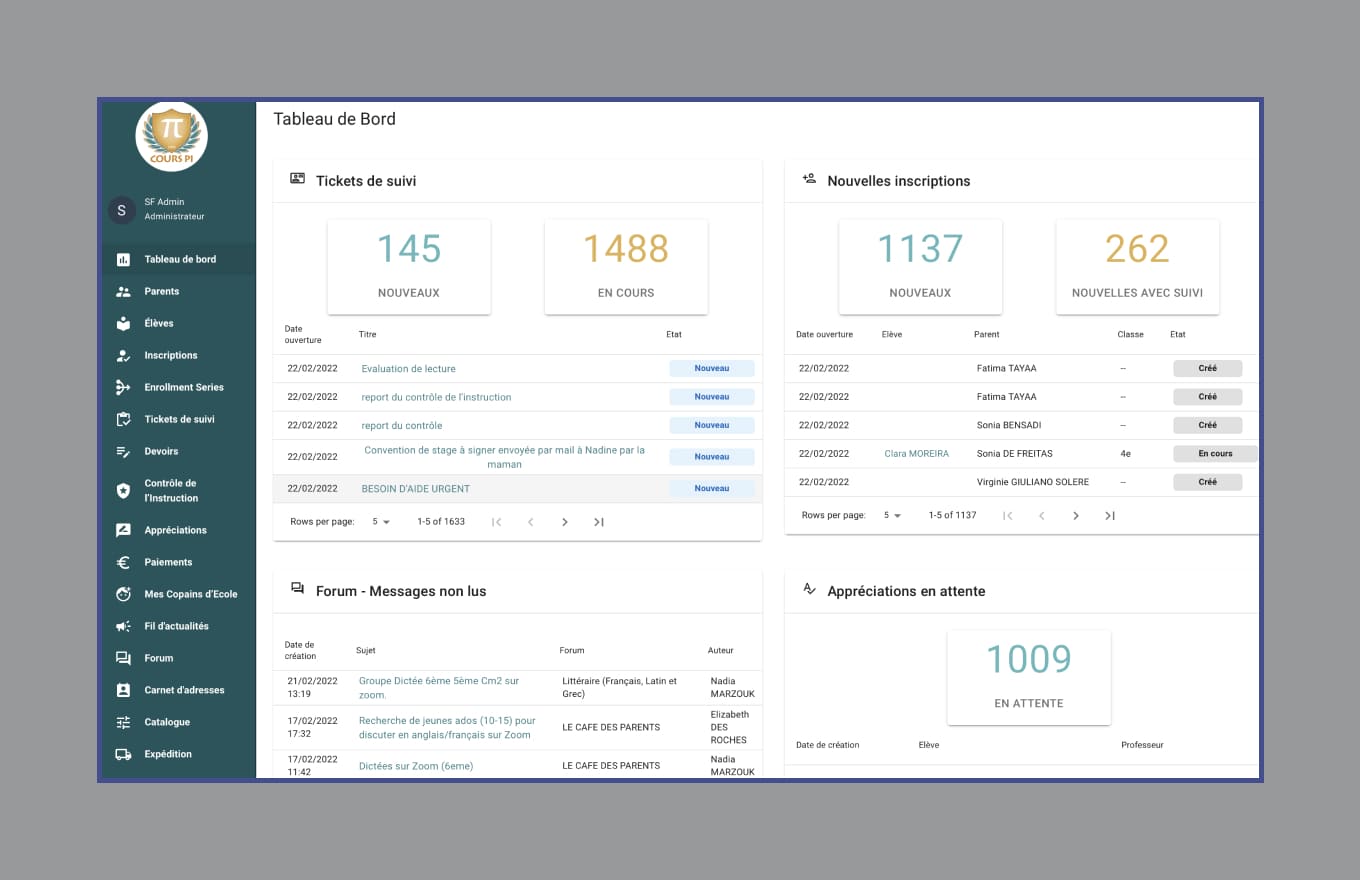Open the BESOIN D'AIDE URGENT ticket
The width and height of the screenshot is (1360, 880).
(415, 489)
